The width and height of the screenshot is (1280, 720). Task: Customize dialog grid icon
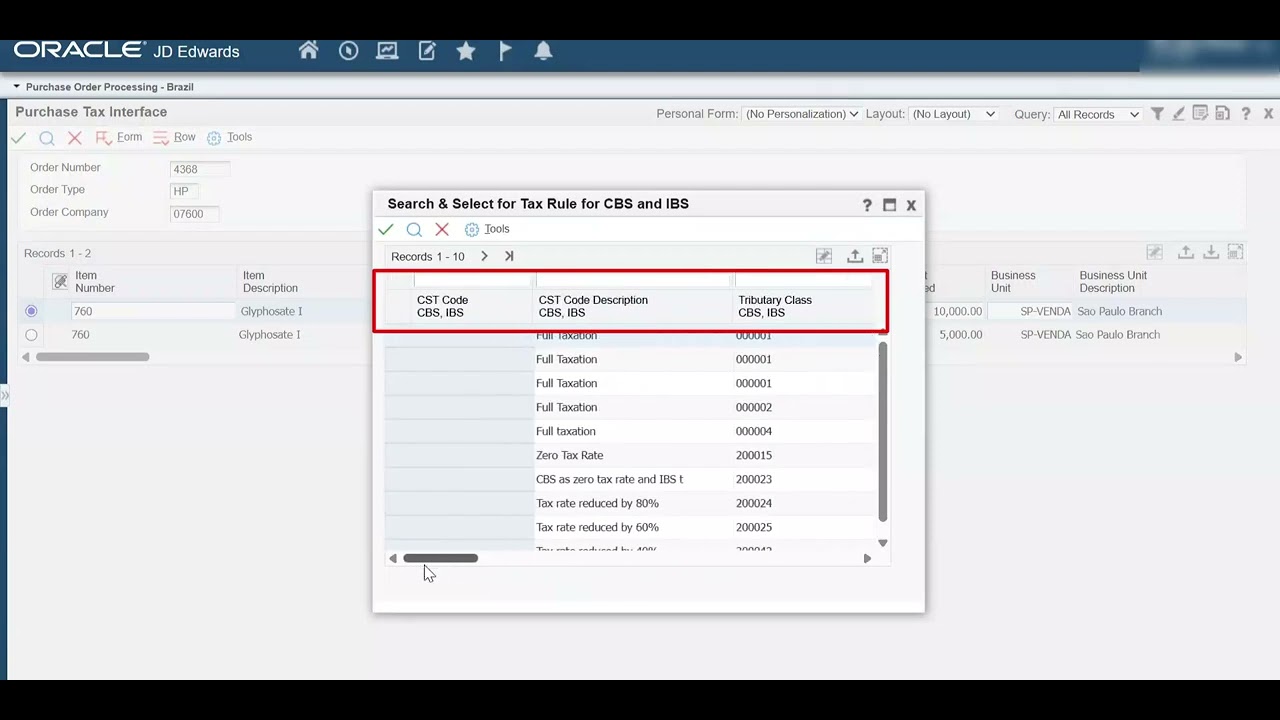[824, 256]
